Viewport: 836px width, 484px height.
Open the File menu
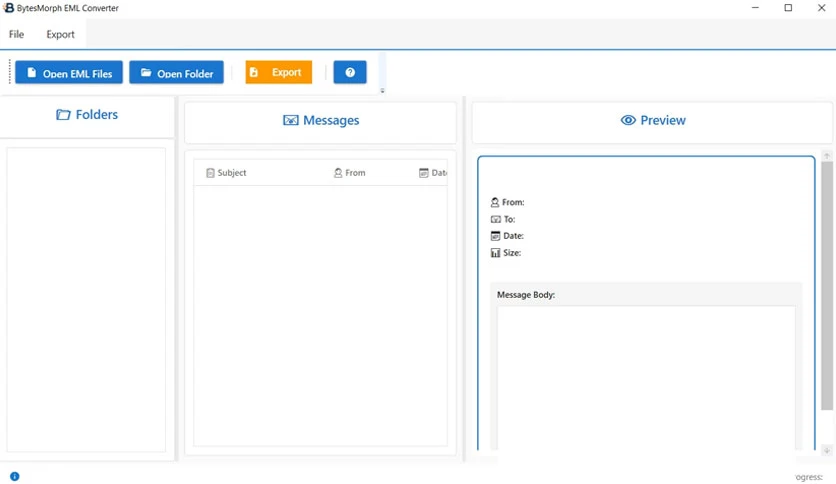17,34
